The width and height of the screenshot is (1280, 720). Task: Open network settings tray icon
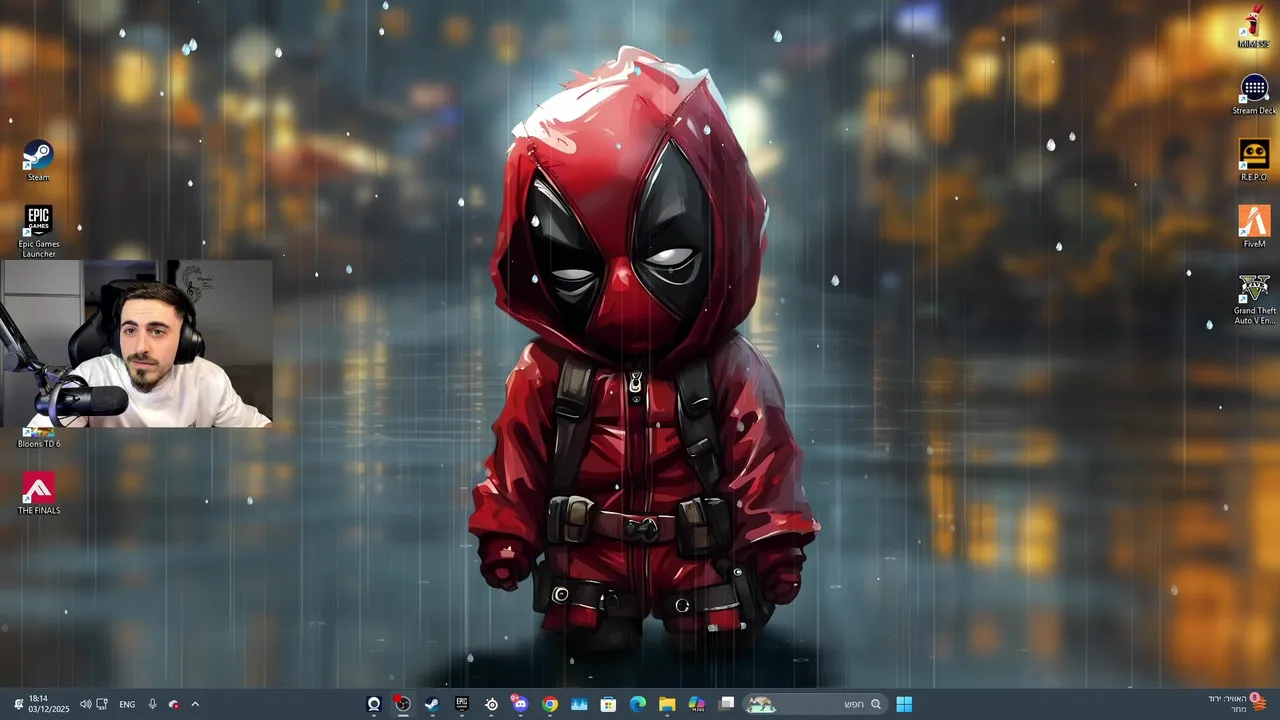[102, 704]
